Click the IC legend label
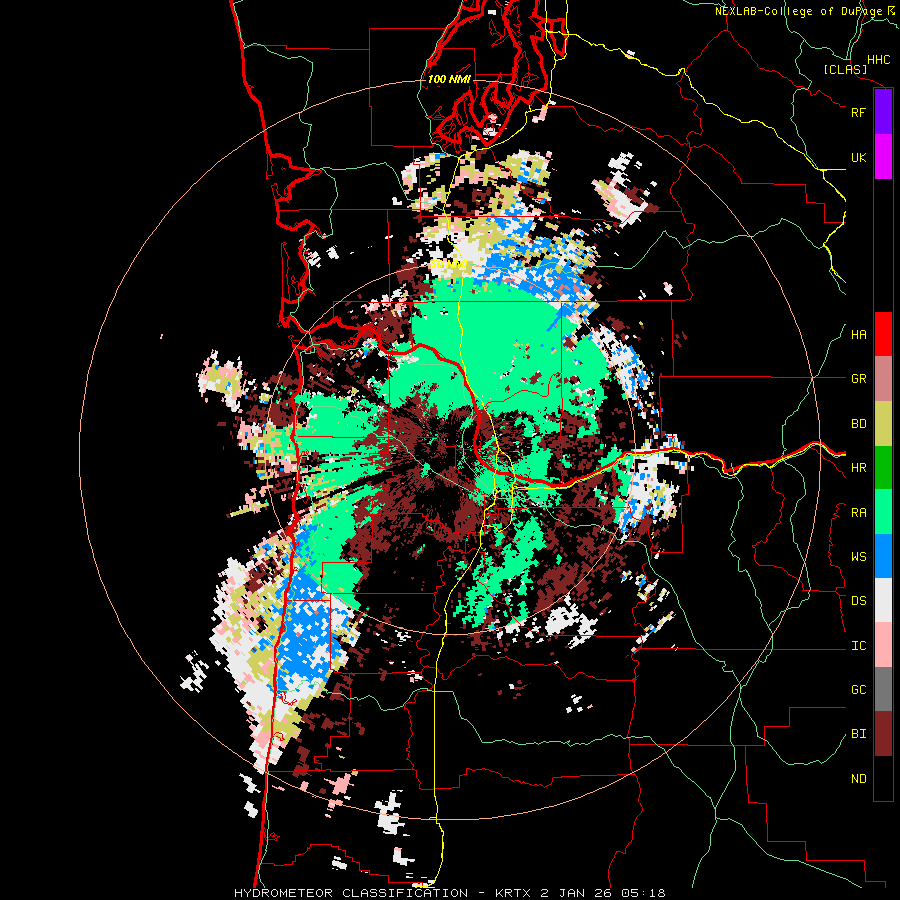Image resolution: width=900 pixels, height=900 pixels. coord(858,646)
